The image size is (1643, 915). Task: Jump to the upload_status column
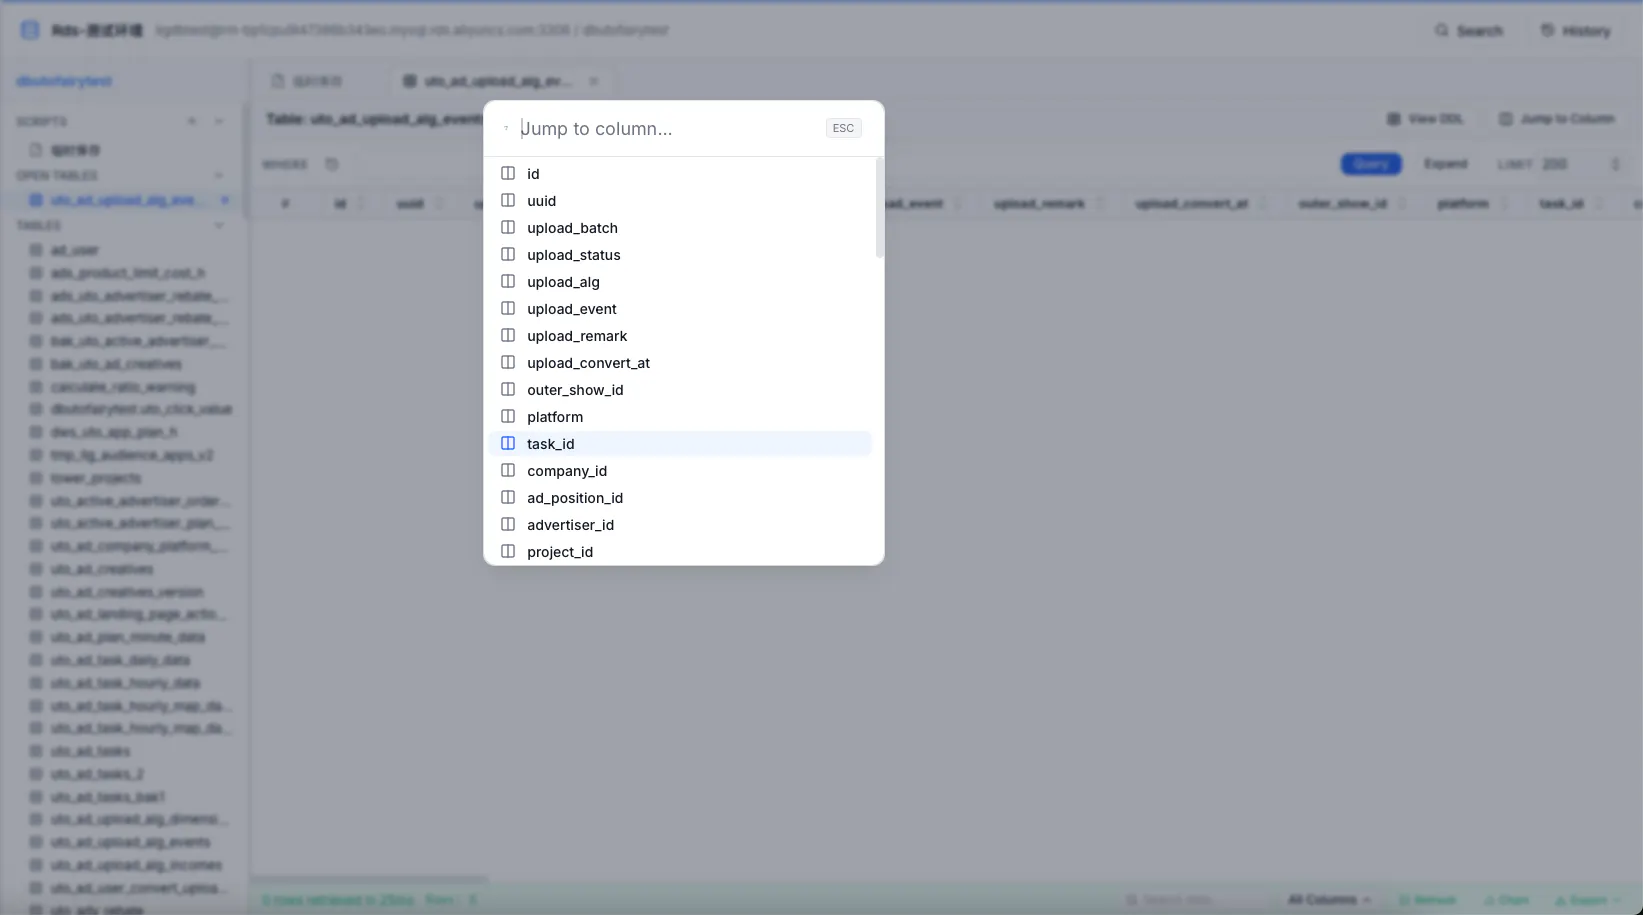click(x=680, y=255)
